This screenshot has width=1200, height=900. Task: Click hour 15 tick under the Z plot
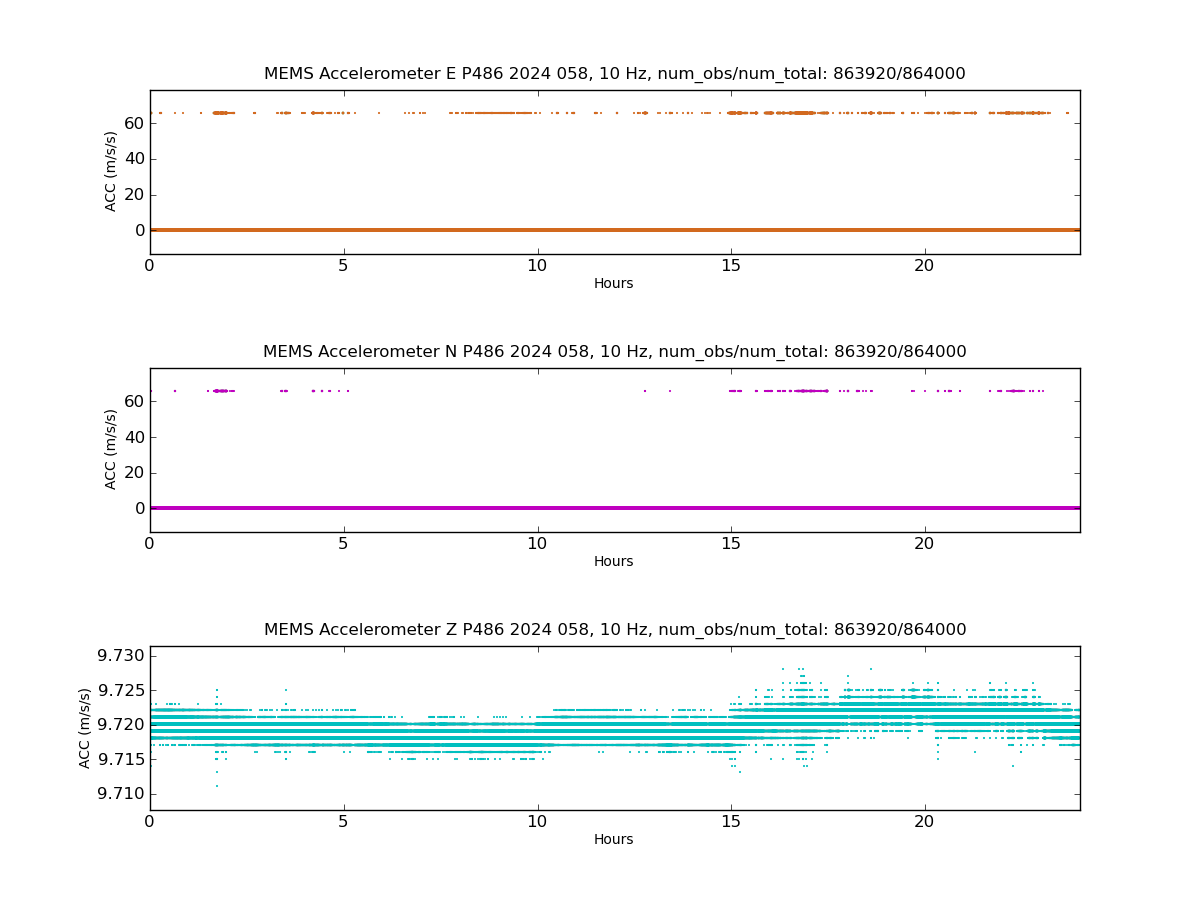tap(731, 822)
